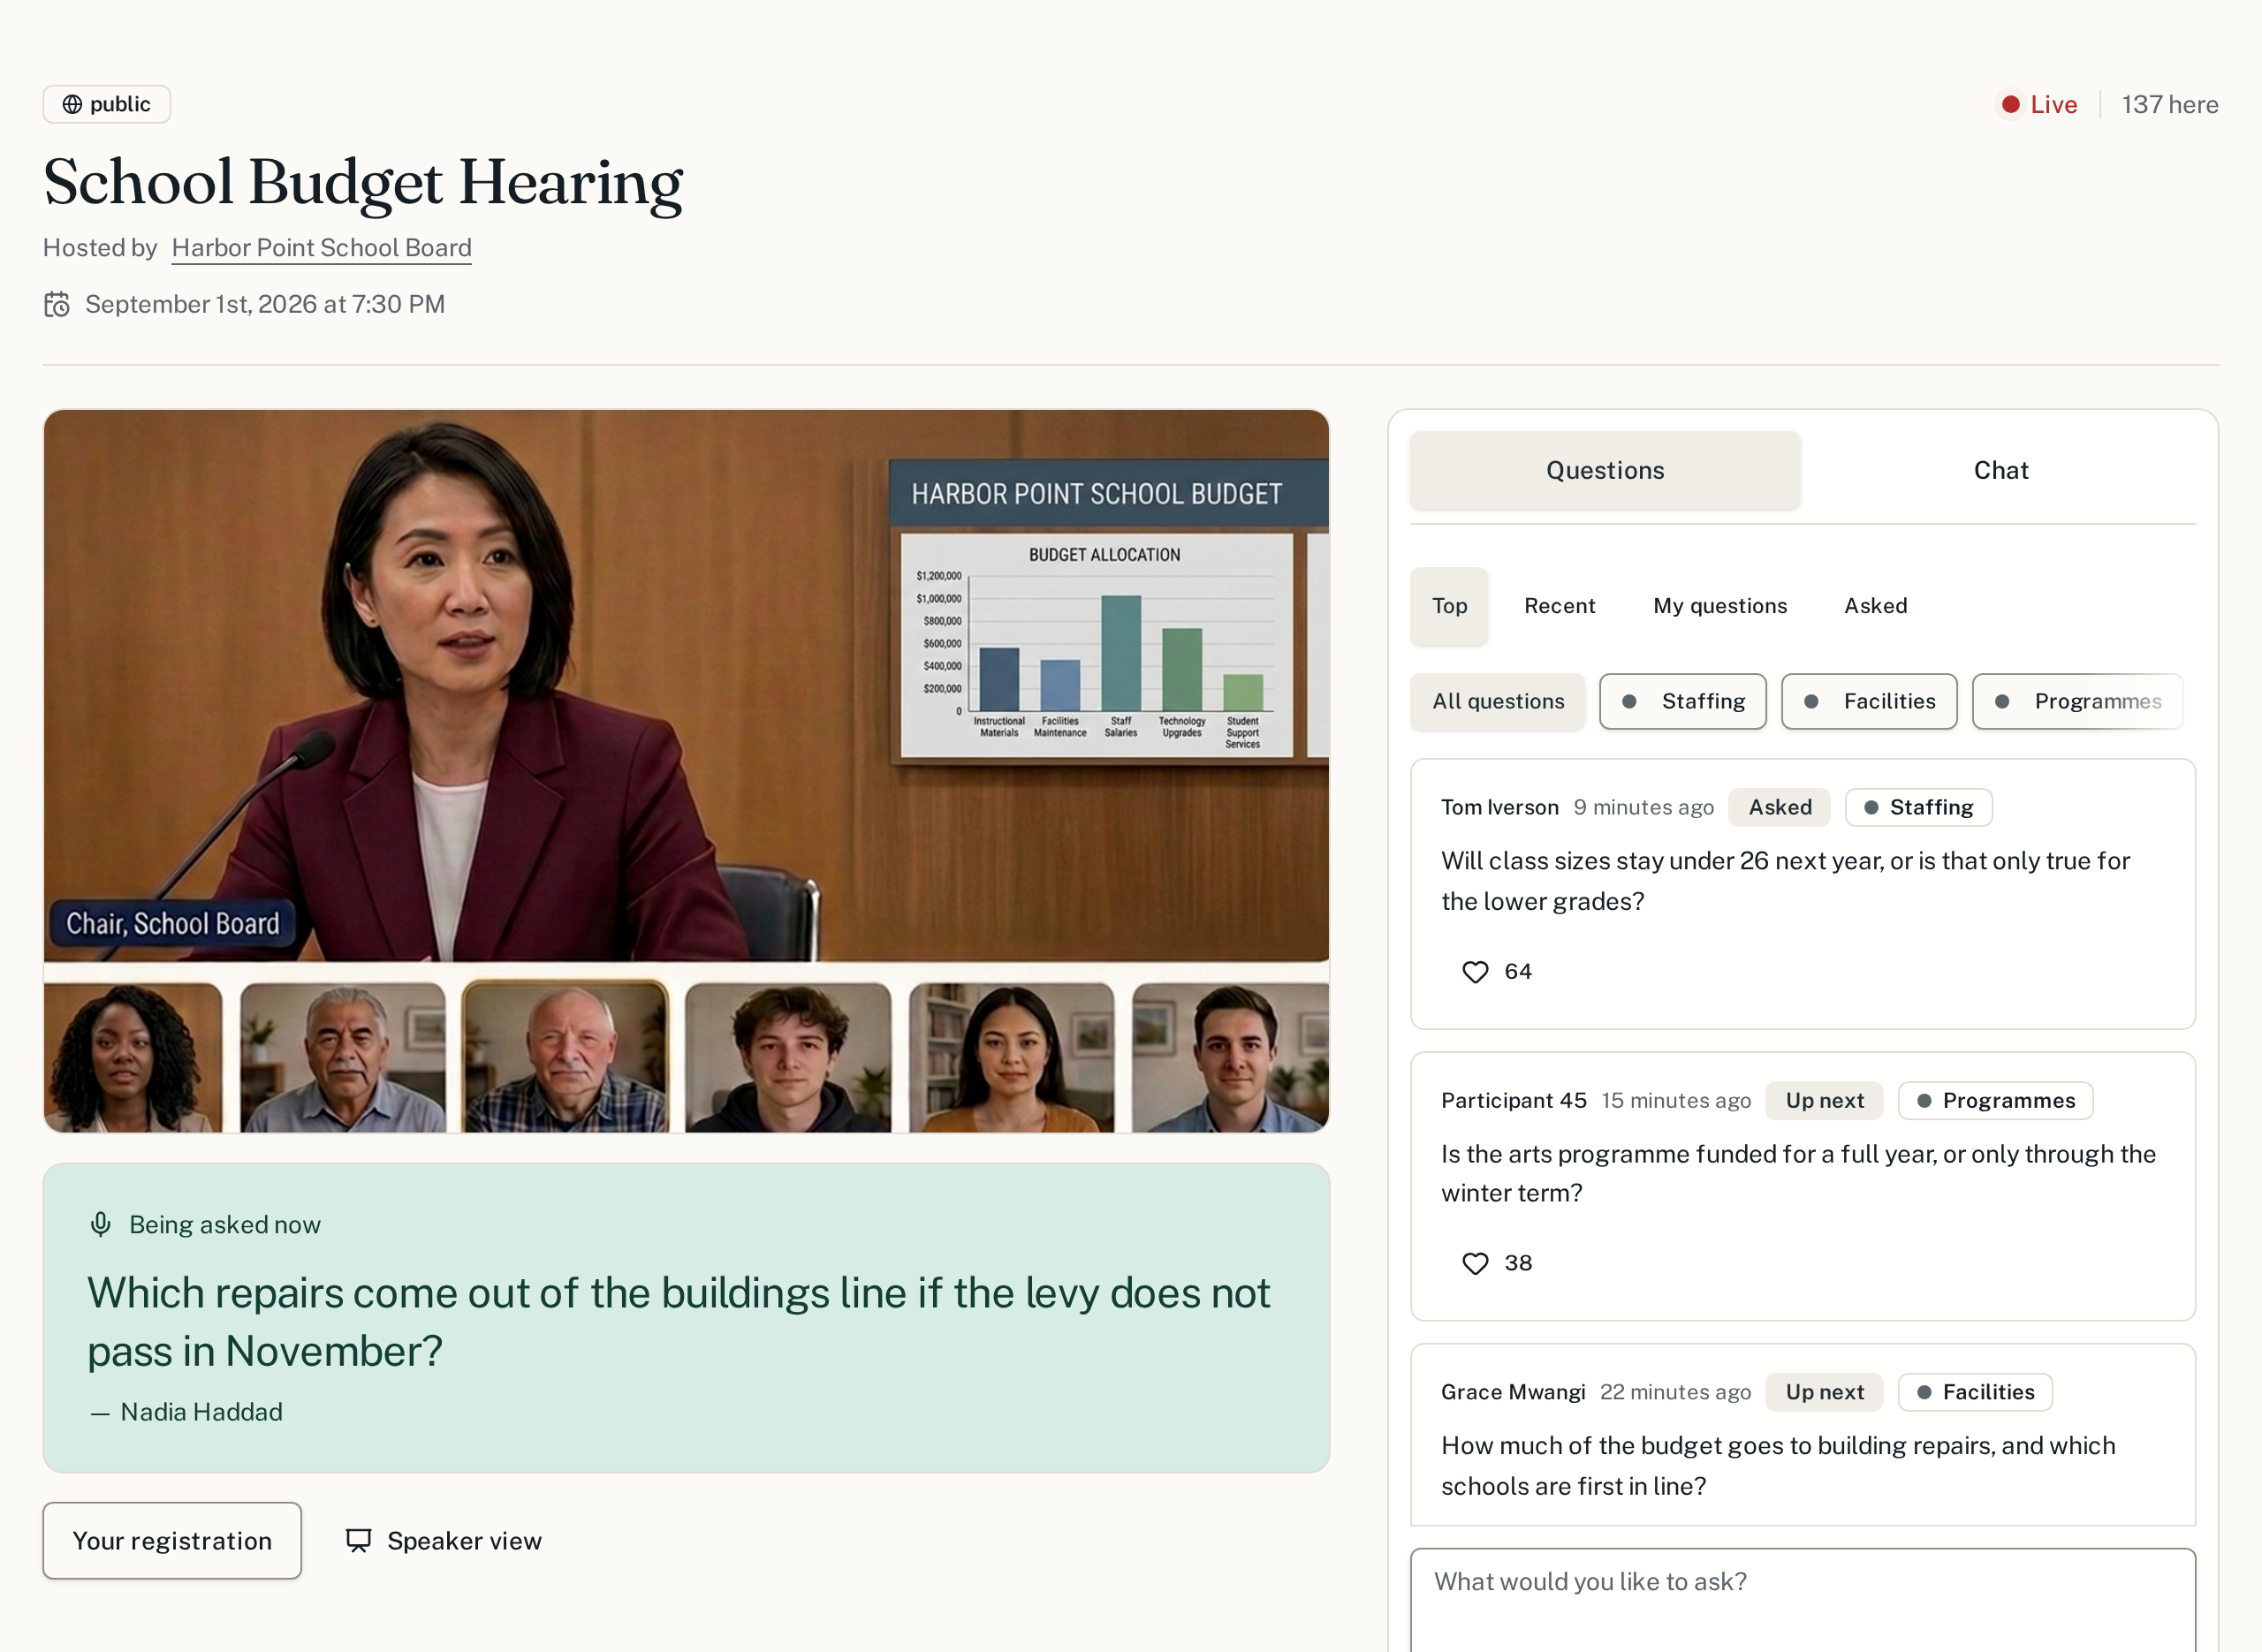Click the question about building repairs budget

(1778, 1465)
